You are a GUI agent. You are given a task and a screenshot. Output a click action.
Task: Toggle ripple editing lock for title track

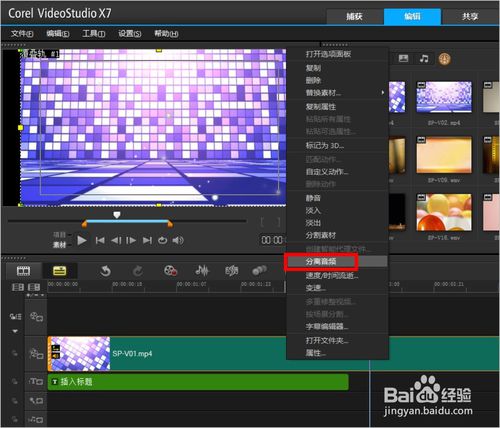[x=14, y=381]
